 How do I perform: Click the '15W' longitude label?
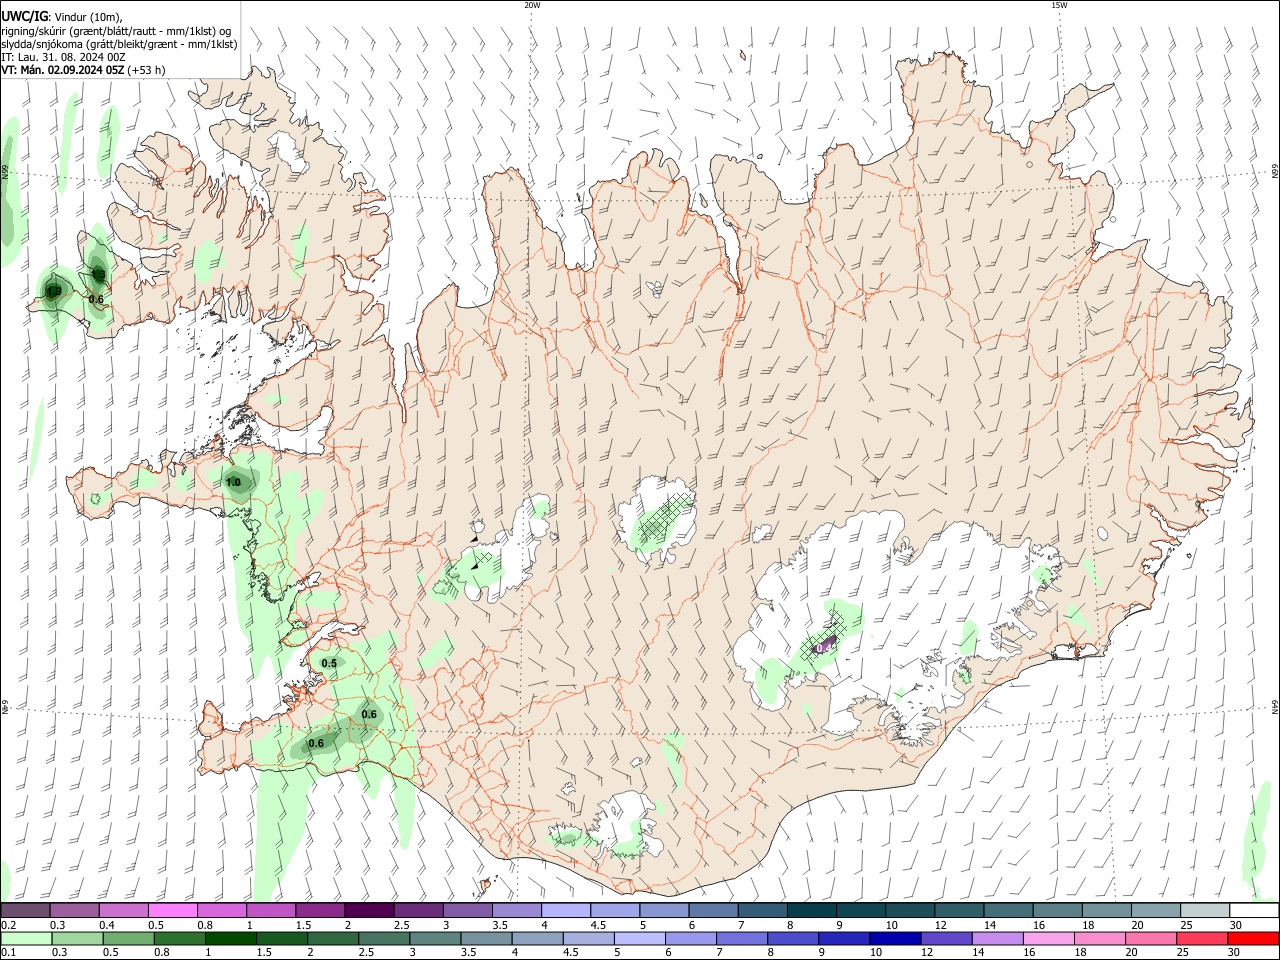point(1059,5)
